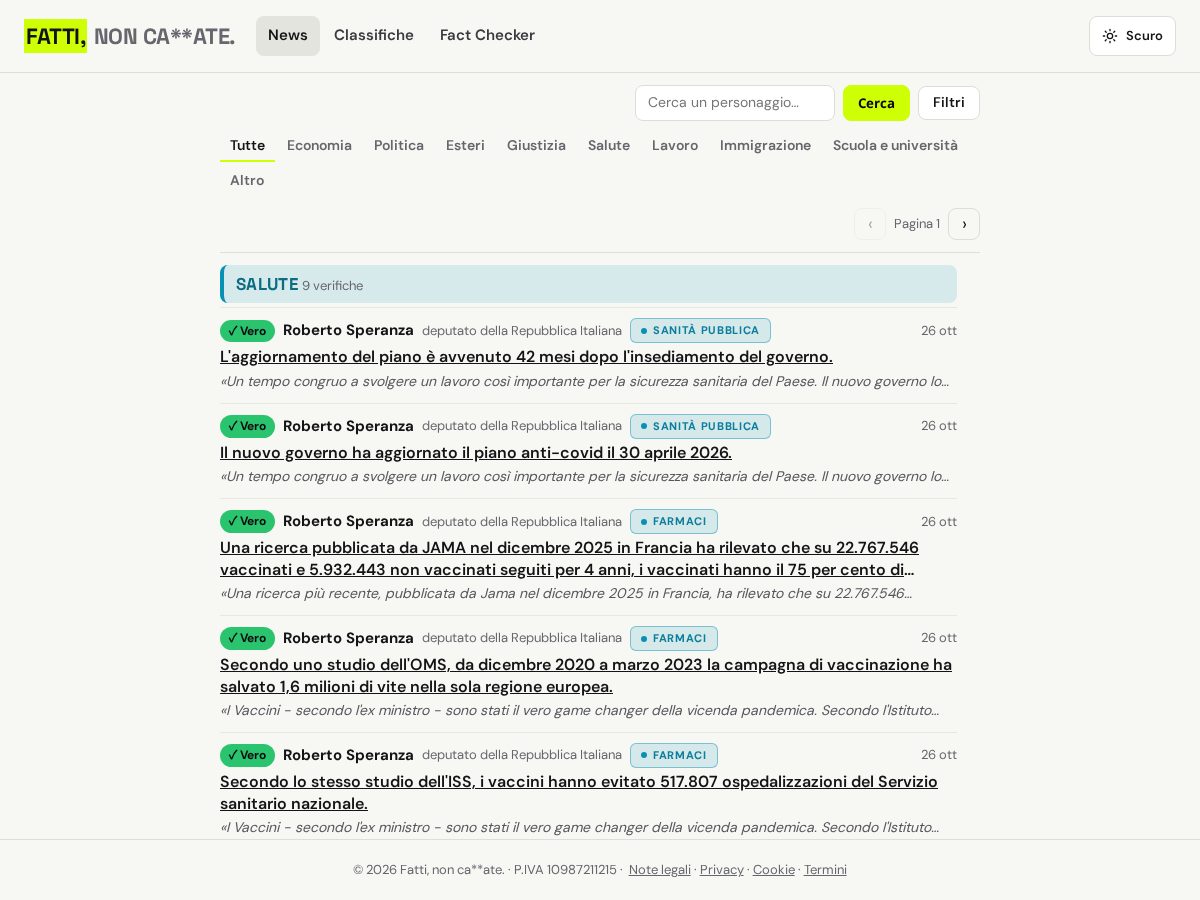Click the SALUTE section header

(x=588, y=284)
